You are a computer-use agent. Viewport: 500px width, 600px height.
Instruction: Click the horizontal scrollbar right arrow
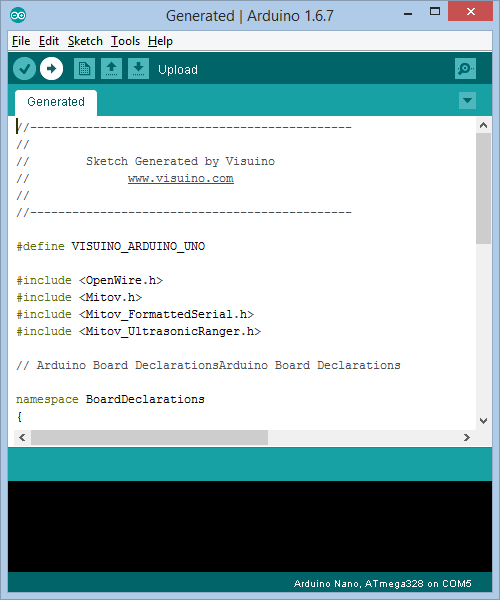pyautogui.click(x=466, y=437)
